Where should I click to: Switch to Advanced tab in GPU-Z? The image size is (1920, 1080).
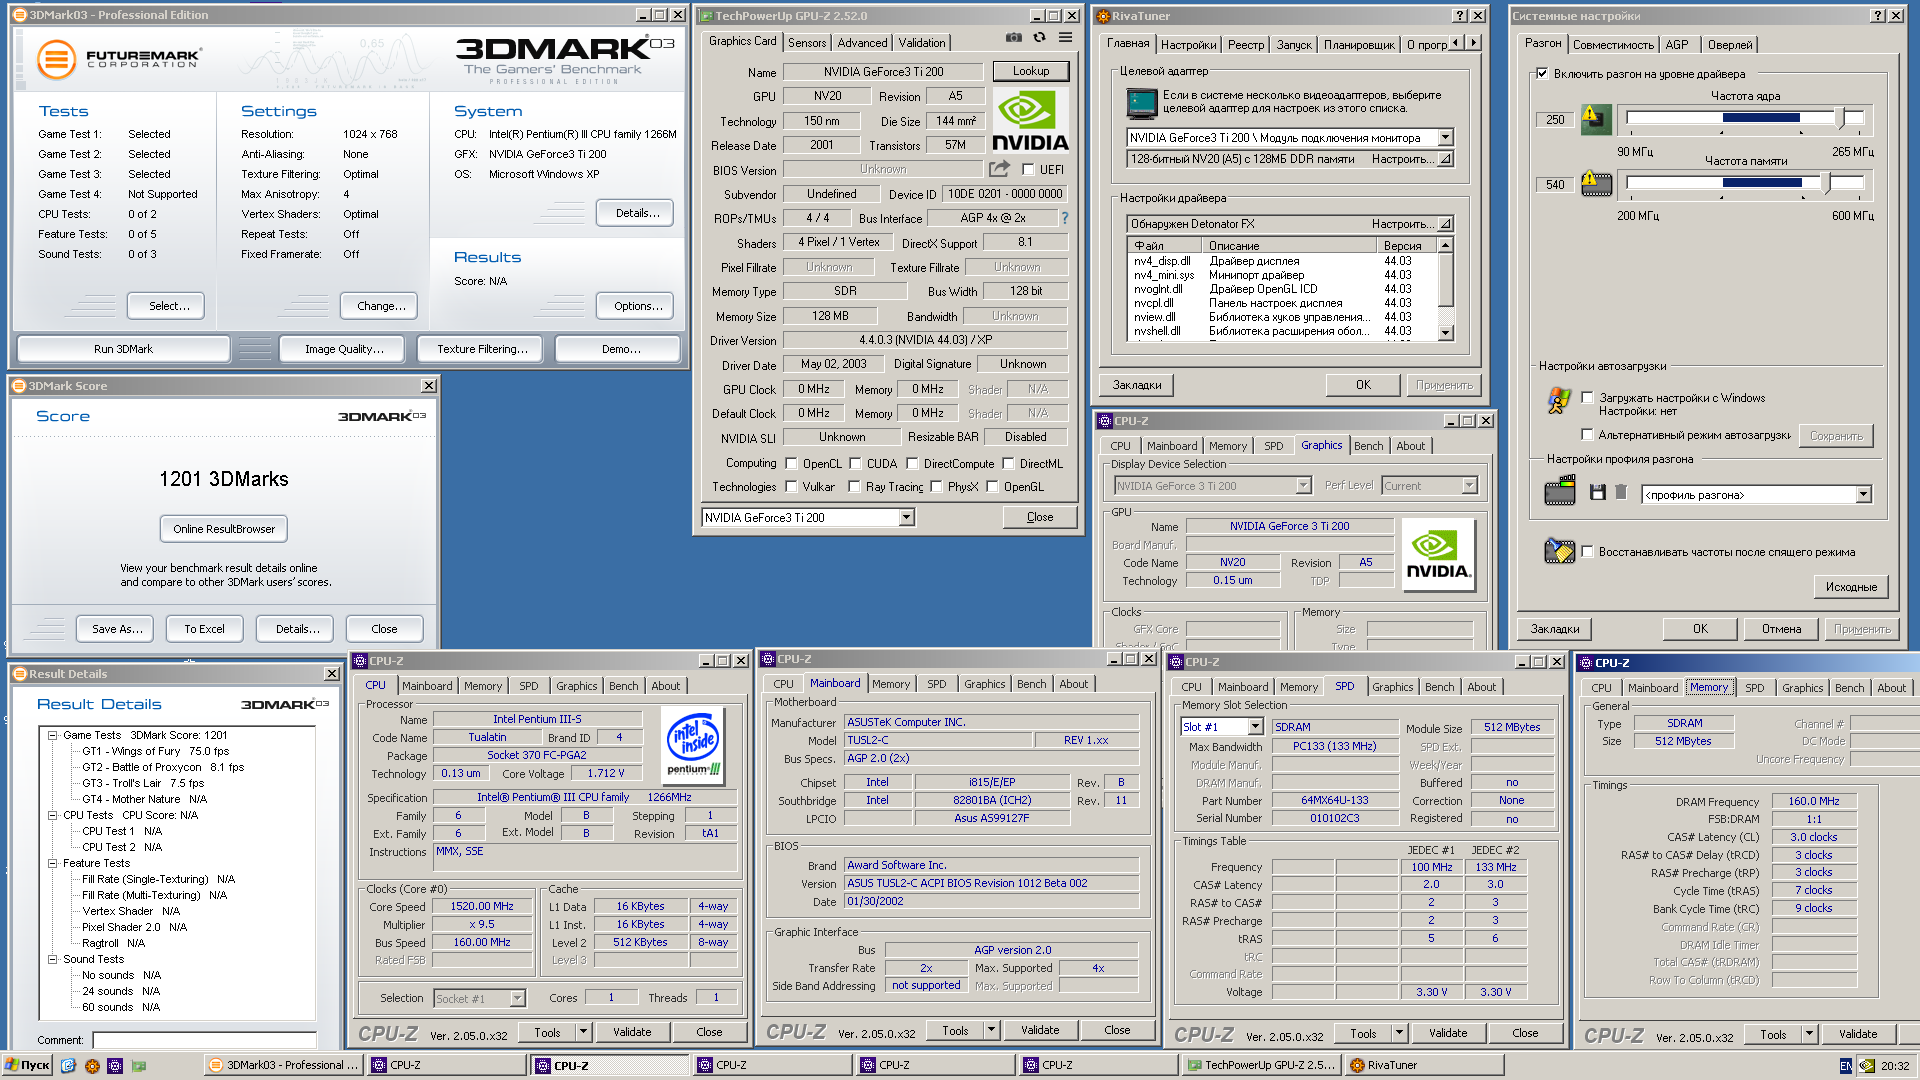pyautogui.click(x=862, y=43)
